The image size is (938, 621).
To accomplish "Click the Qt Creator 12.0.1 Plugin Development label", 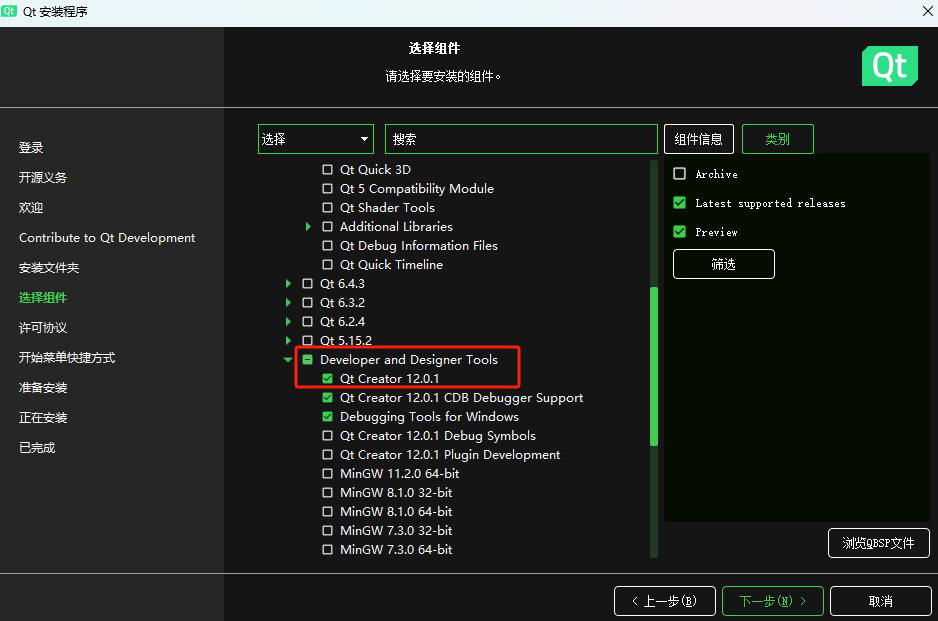I will pos(450,455).
